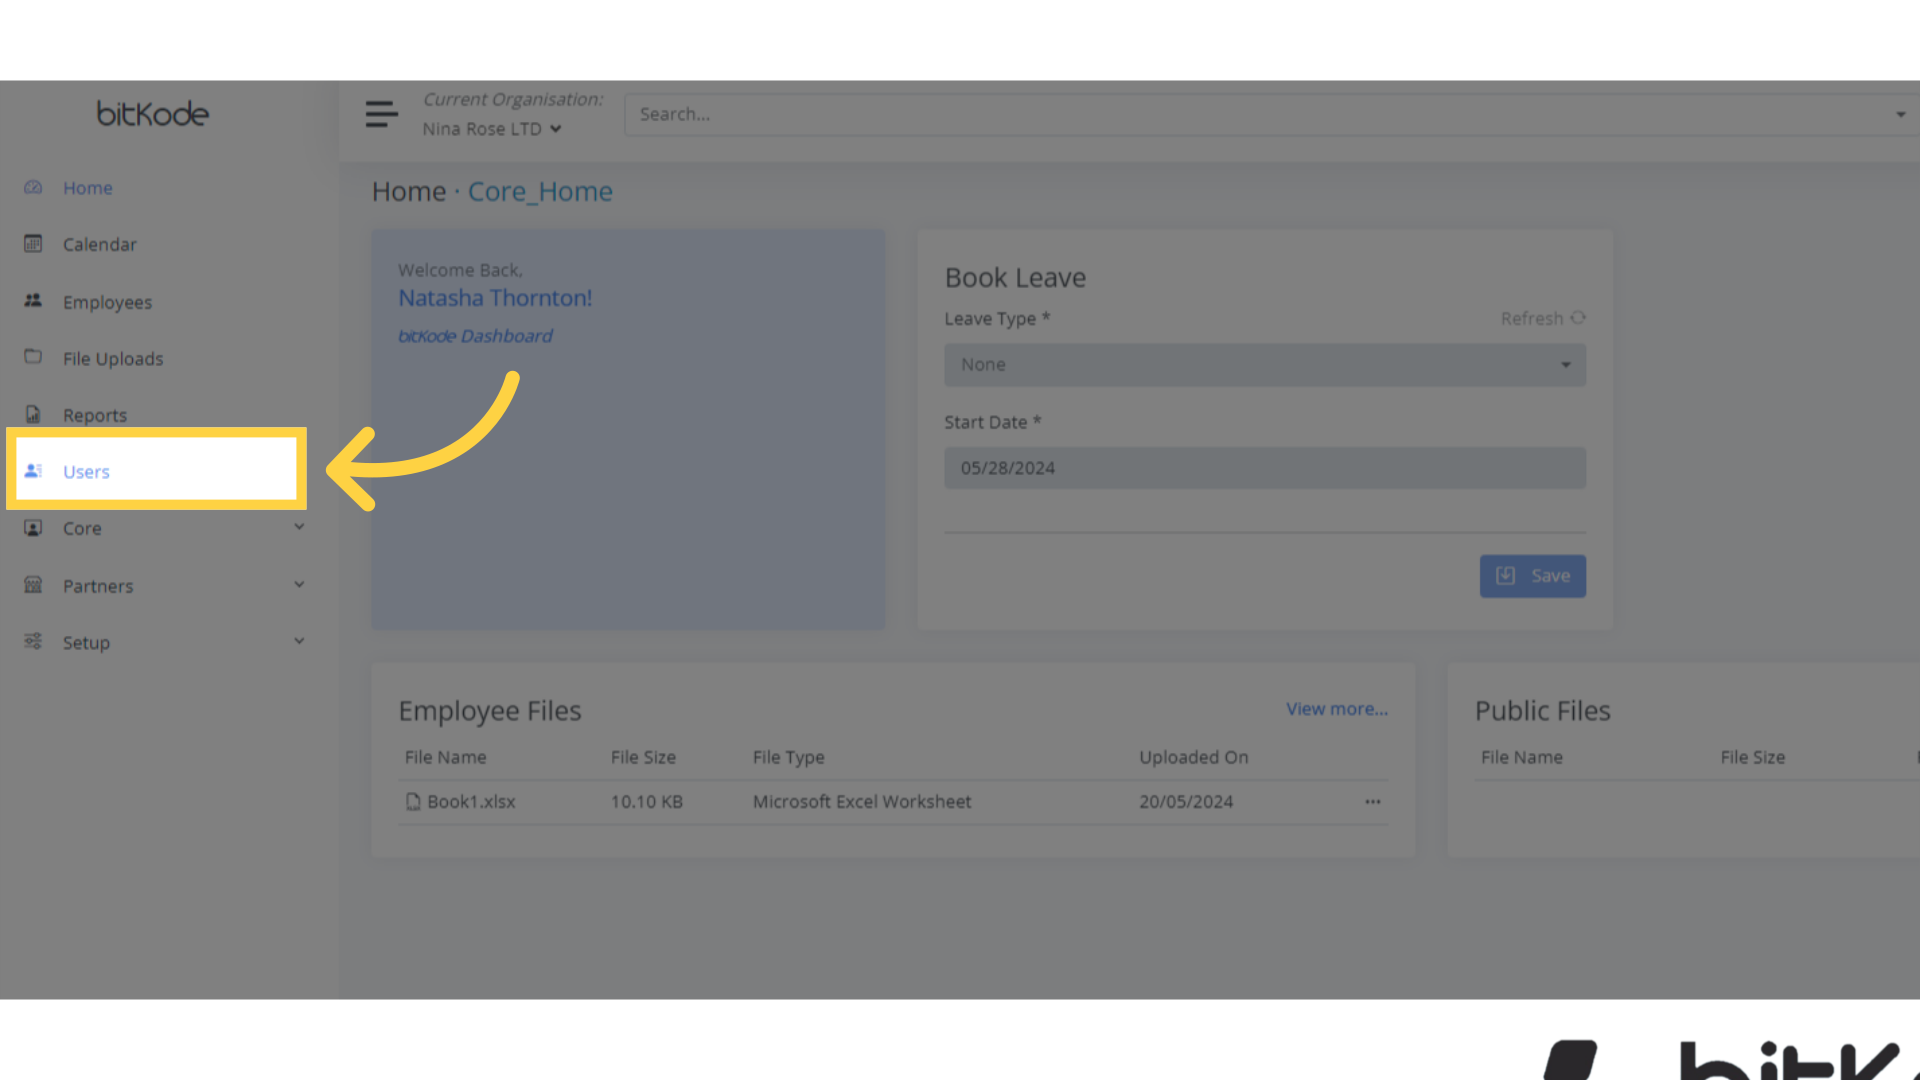This screenshot has height=1080, width=1920.
Task: Click the bitKode logo
Action: pyautogui.click(x=152, y=113)
